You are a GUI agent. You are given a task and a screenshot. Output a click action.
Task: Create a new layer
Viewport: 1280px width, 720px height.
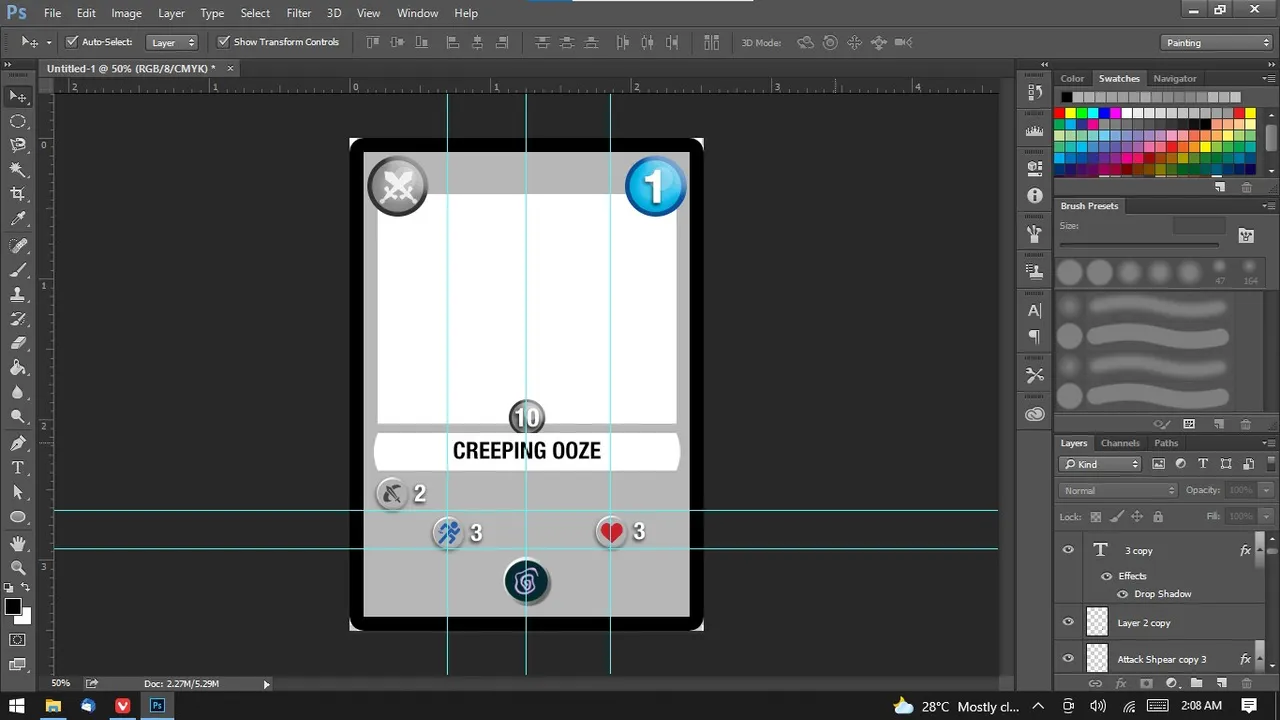click(x=1221, y=684)
